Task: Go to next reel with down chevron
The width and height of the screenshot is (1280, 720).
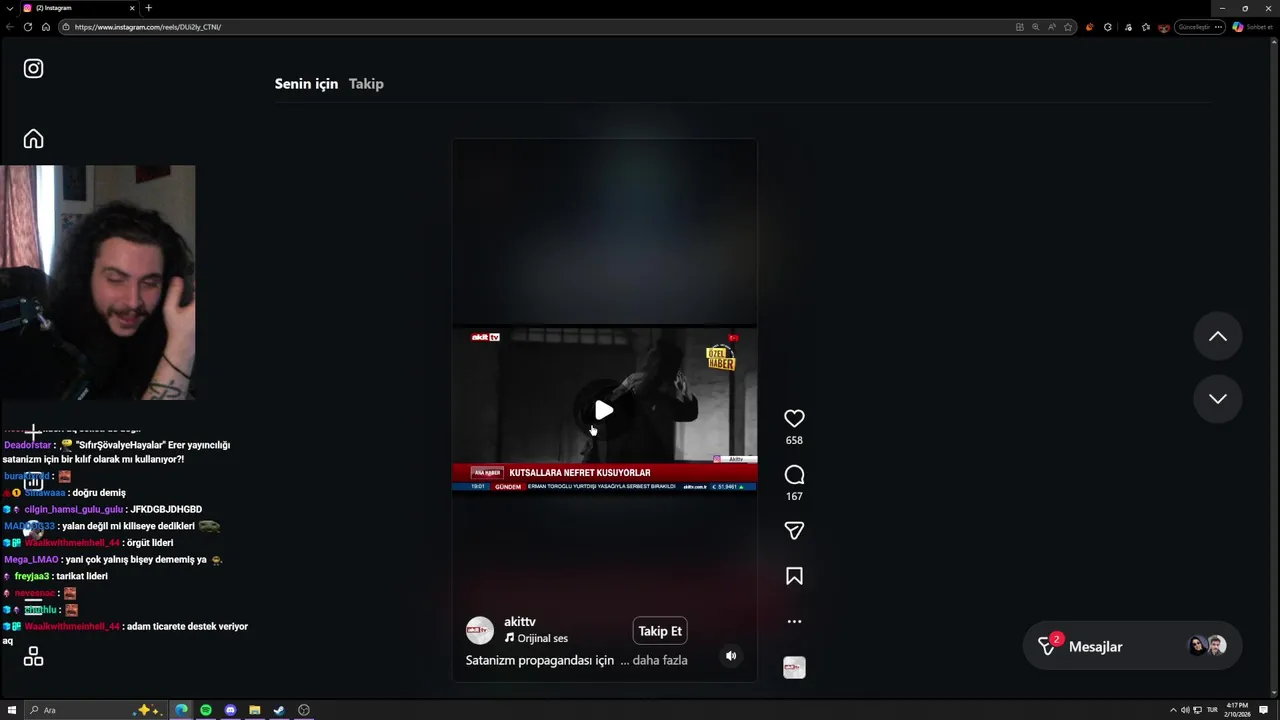Action: pos(1217,398)
